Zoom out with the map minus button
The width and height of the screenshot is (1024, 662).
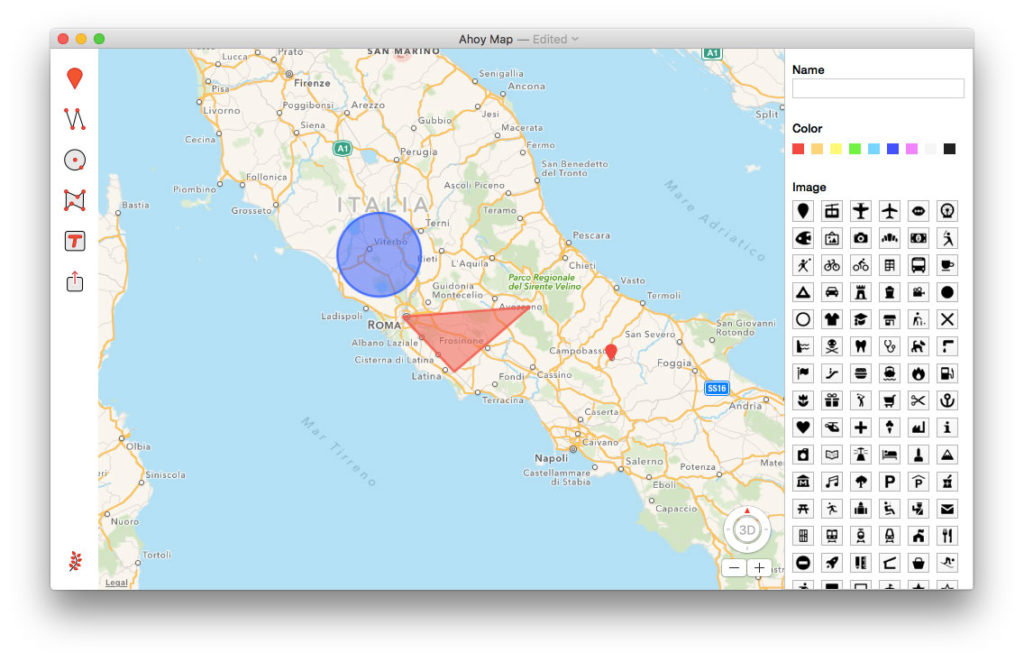point(734,567)
